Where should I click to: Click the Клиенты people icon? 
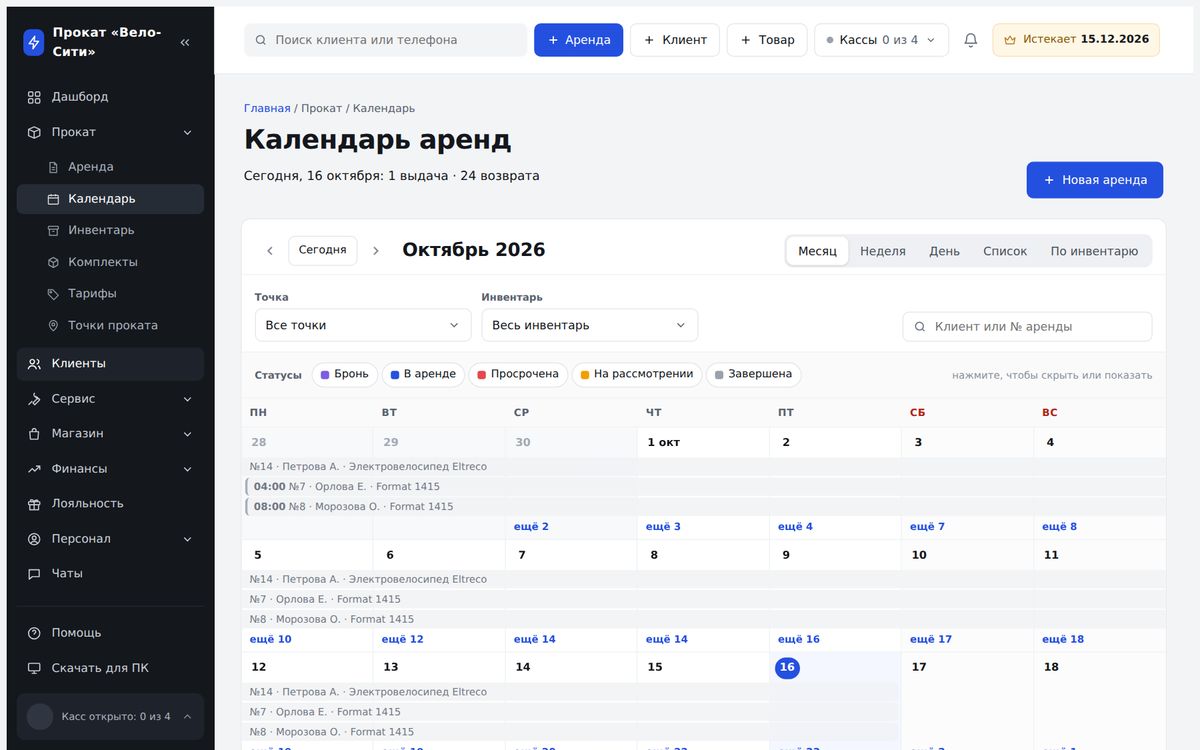[x=34, y=364]
